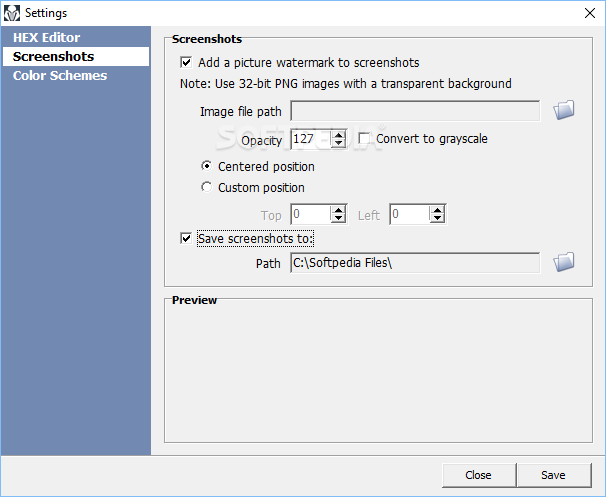Decrease Opacity value with down arrow

click(339, 143)
